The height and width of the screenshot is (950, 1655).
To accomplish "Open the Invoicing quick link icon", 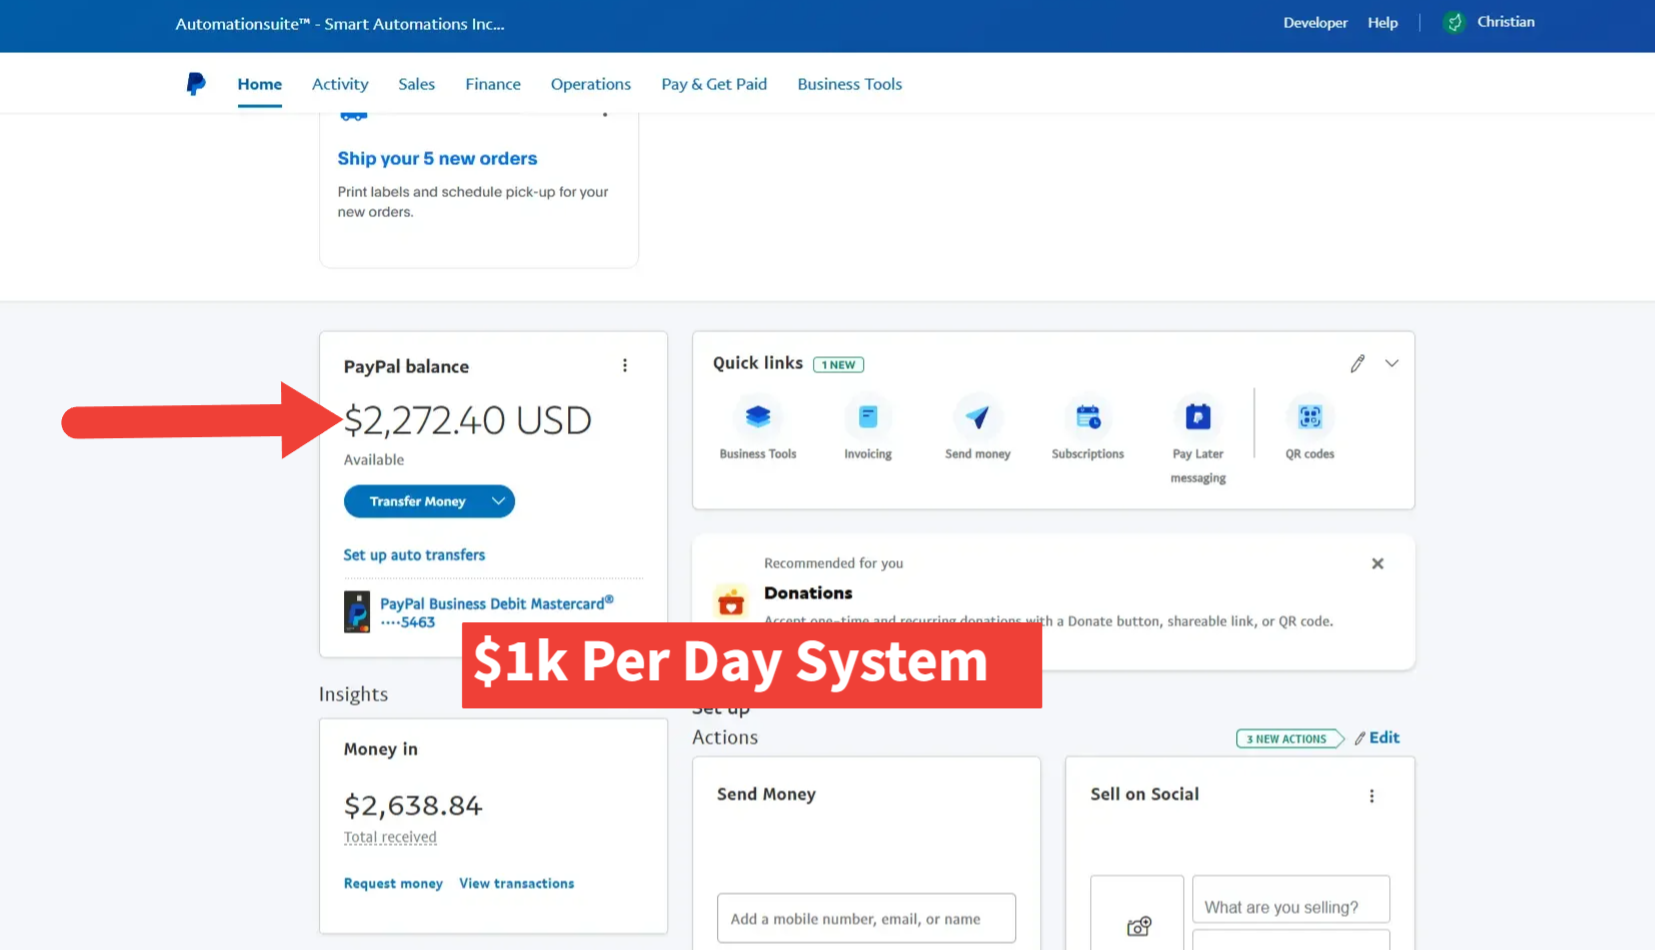I will point(867,417).
